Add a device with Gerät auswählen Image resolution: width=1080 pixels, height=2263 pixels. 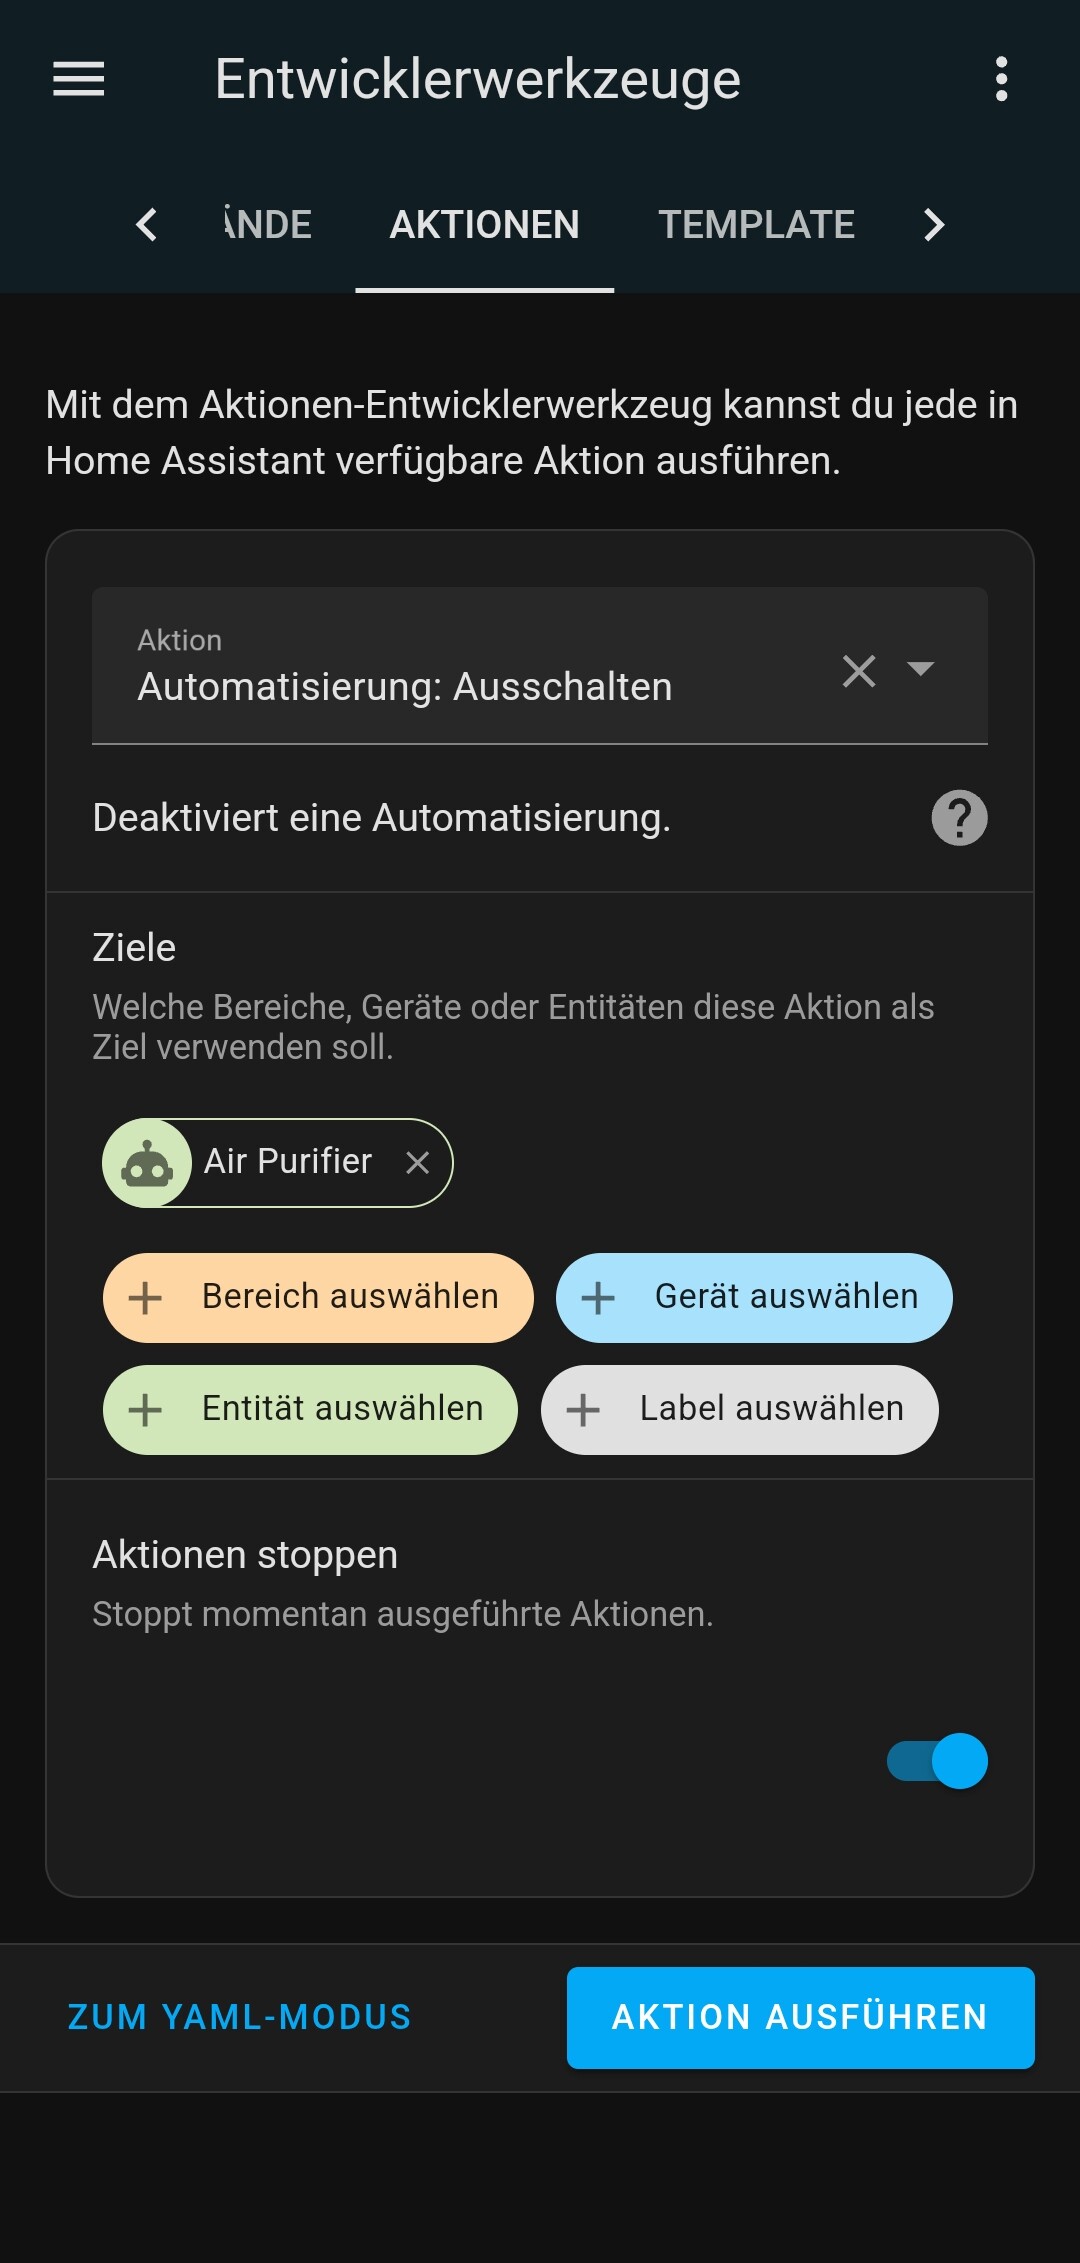(x=754, y=1297)
